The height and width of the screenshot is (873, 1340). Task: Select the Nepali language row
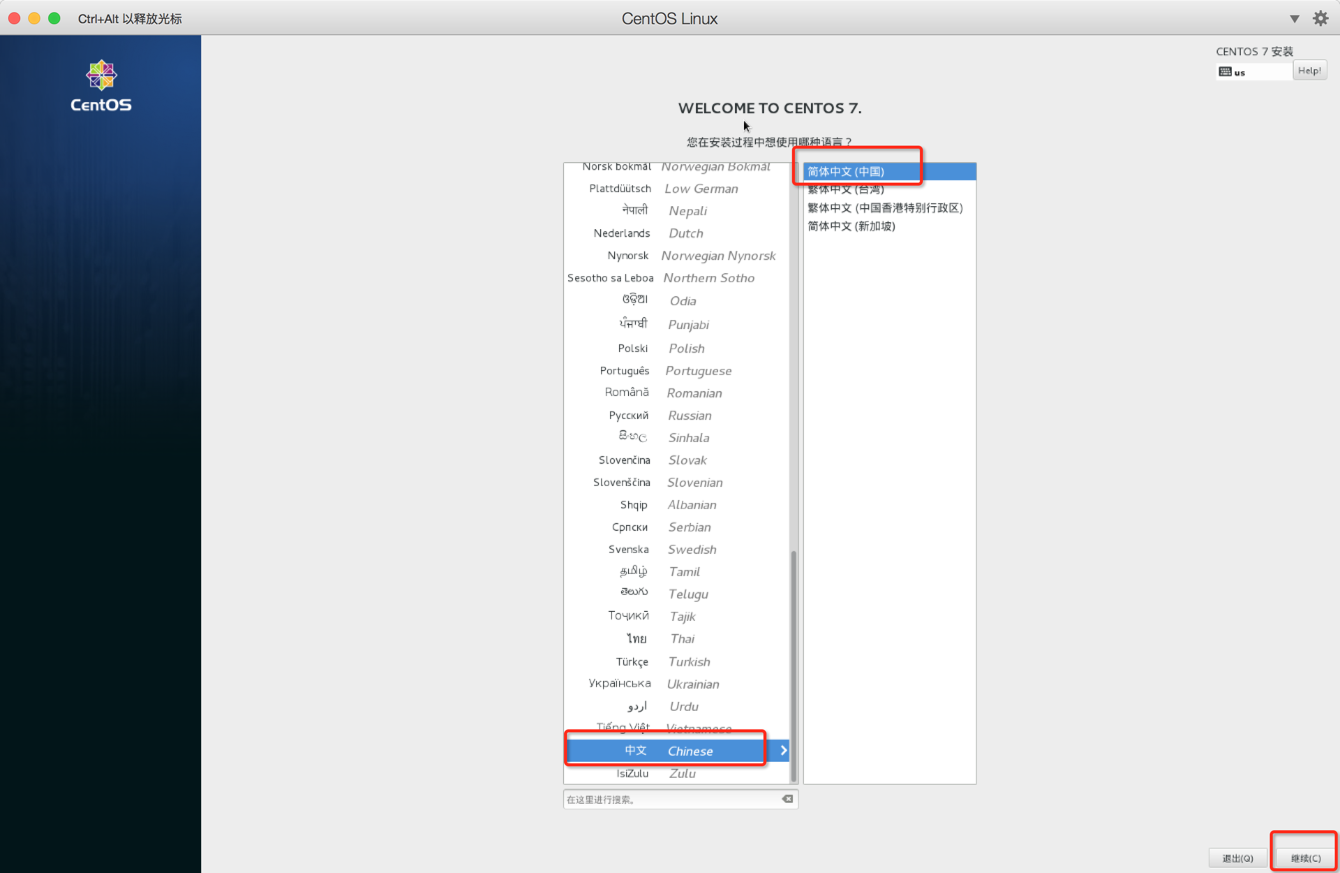(676, 211)
